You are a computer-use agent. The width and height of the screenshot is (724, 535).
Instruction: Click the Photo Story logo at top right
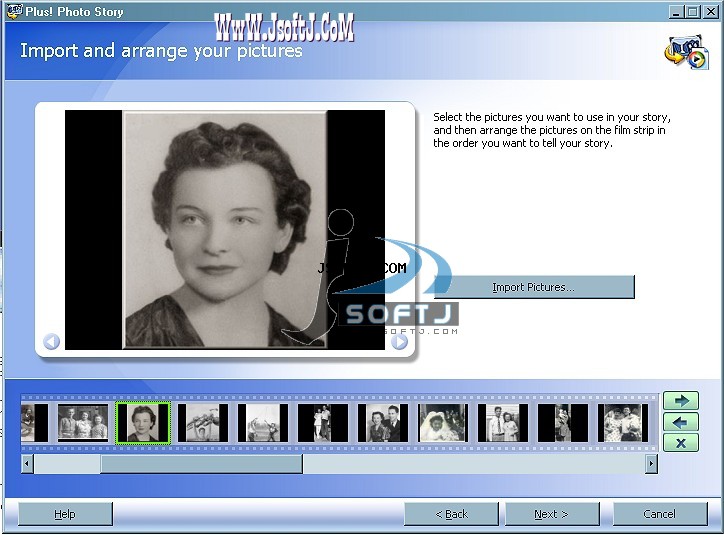686,52
